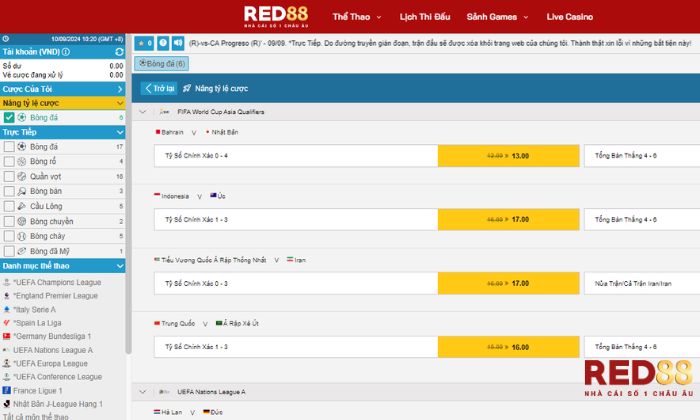Image resolution: width=700 pixels, height=420 pixels.
Task: Click American football icon next to Bóng đá Mỹ
Action: (x=21, y=251)
